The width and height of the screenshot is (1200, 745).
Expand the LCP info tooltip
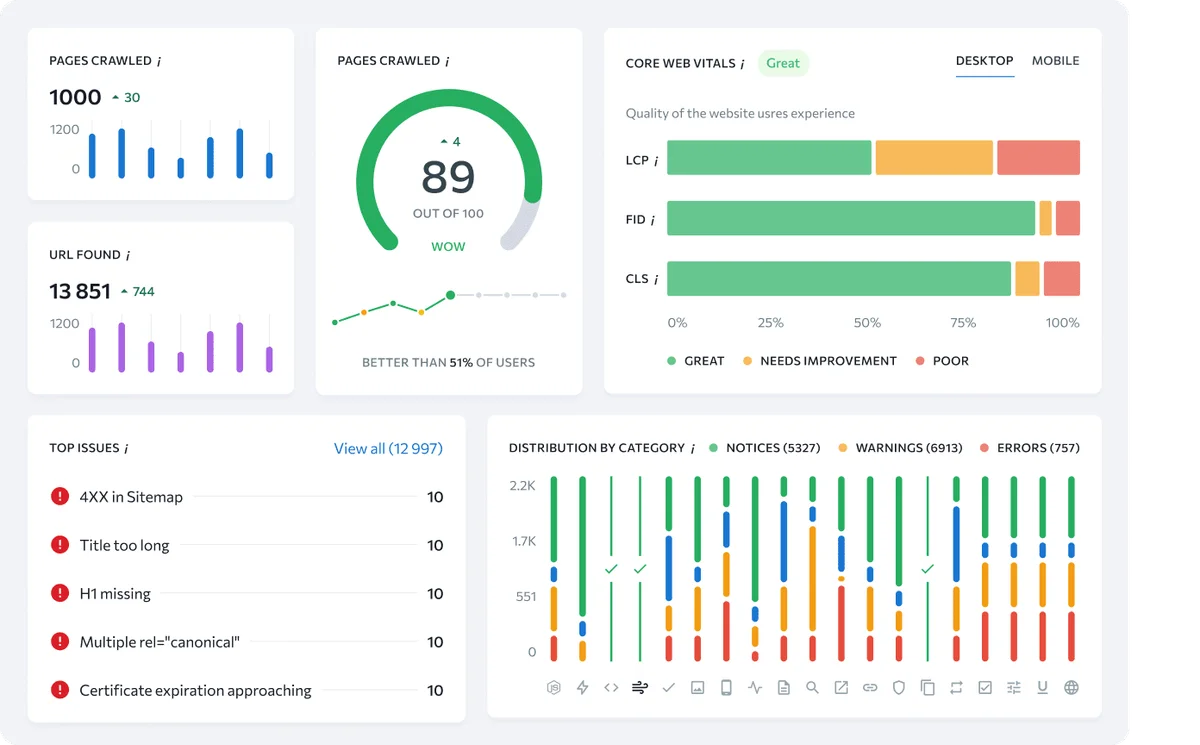[657, 158]
